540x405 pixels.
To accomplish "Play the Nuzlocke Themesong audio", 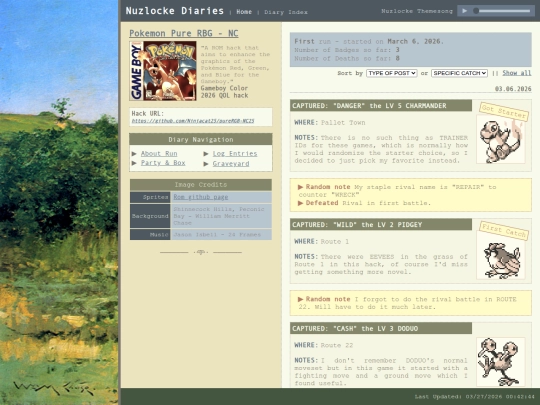I will pos(464,11).
